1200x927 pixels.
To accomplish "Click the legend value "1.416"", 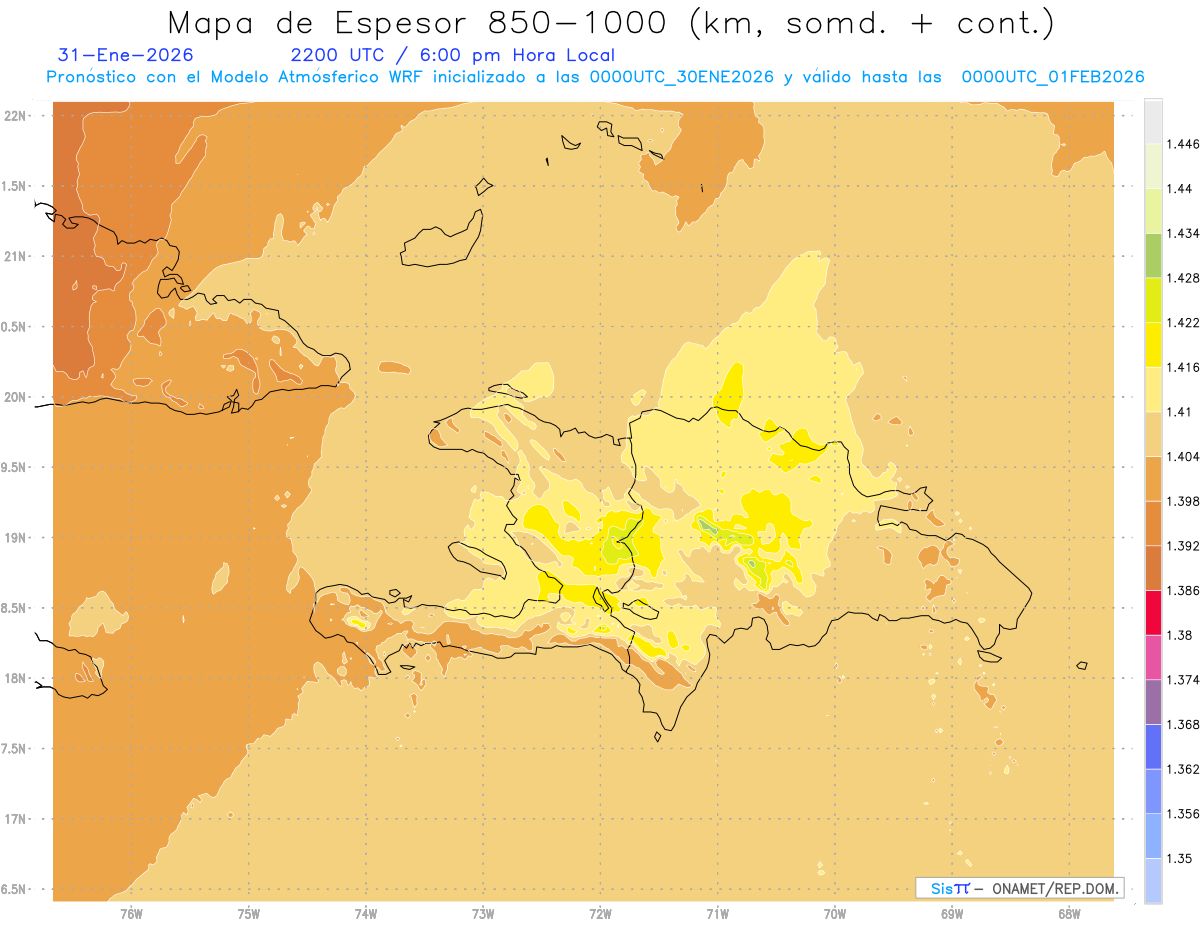I will click(1183, 367).
